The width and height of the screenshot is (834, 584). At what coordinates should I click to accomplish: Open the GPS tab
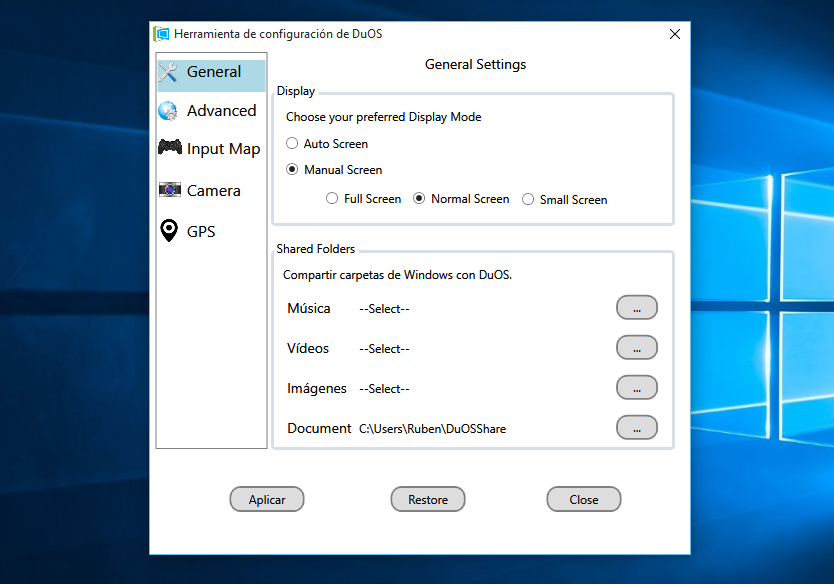click(211, 231)
